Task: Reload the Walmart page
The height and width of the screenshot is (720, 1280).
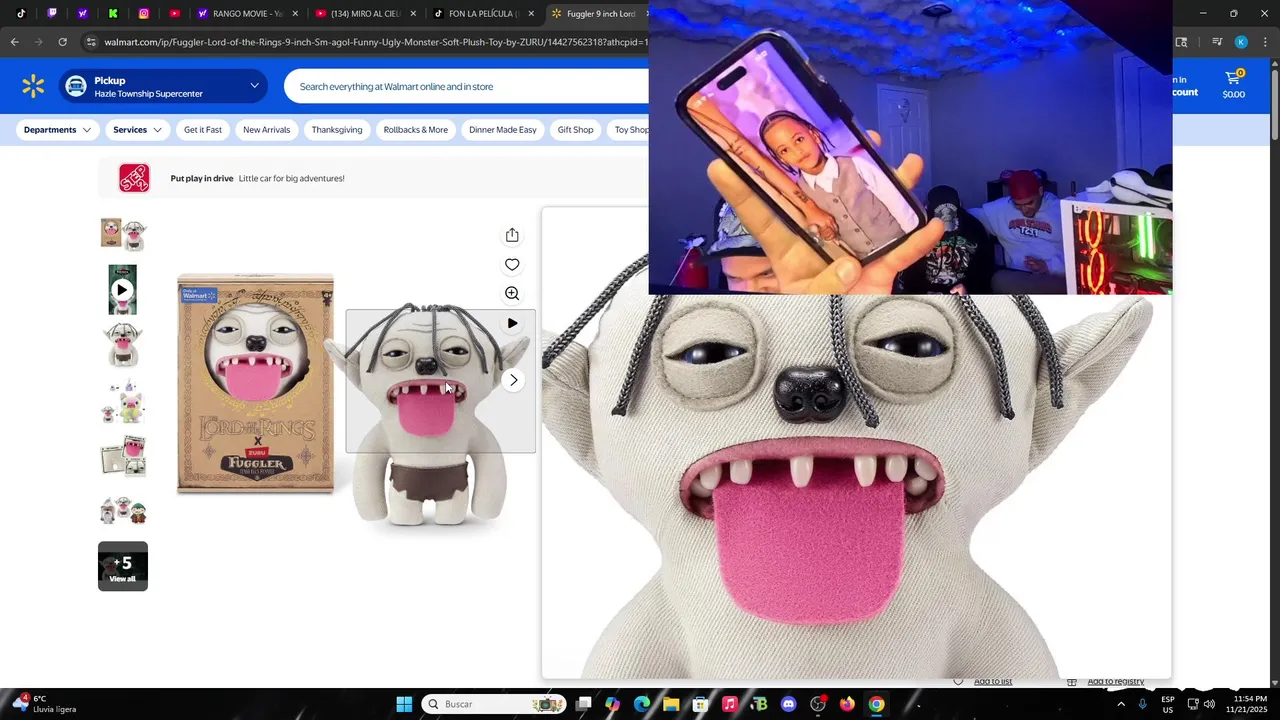Action: tap(62, 42)
